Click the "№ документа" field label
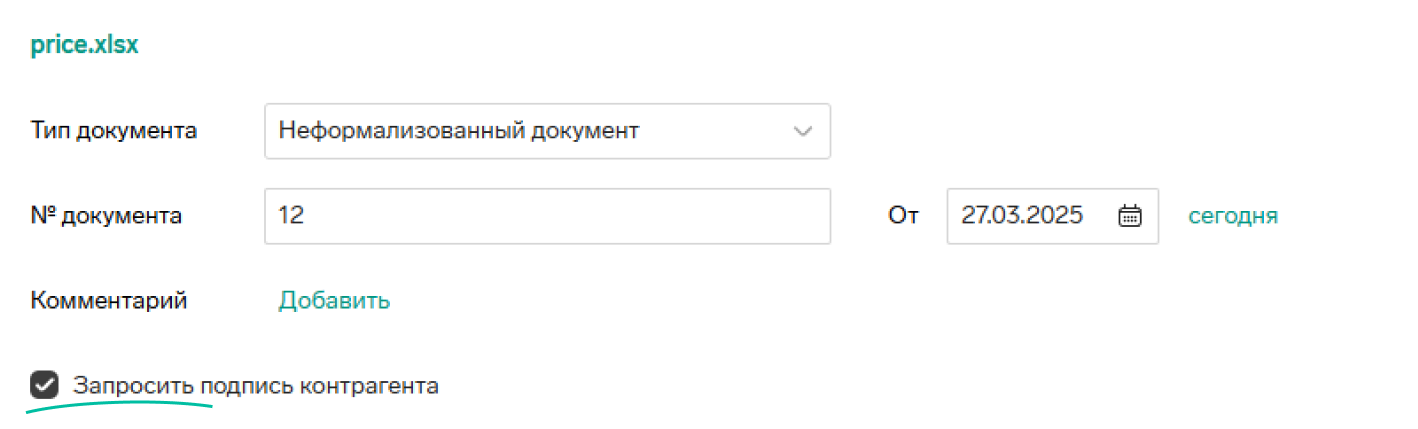The width and height of the screenshot is (1418, 429). (x=106, y=216)
